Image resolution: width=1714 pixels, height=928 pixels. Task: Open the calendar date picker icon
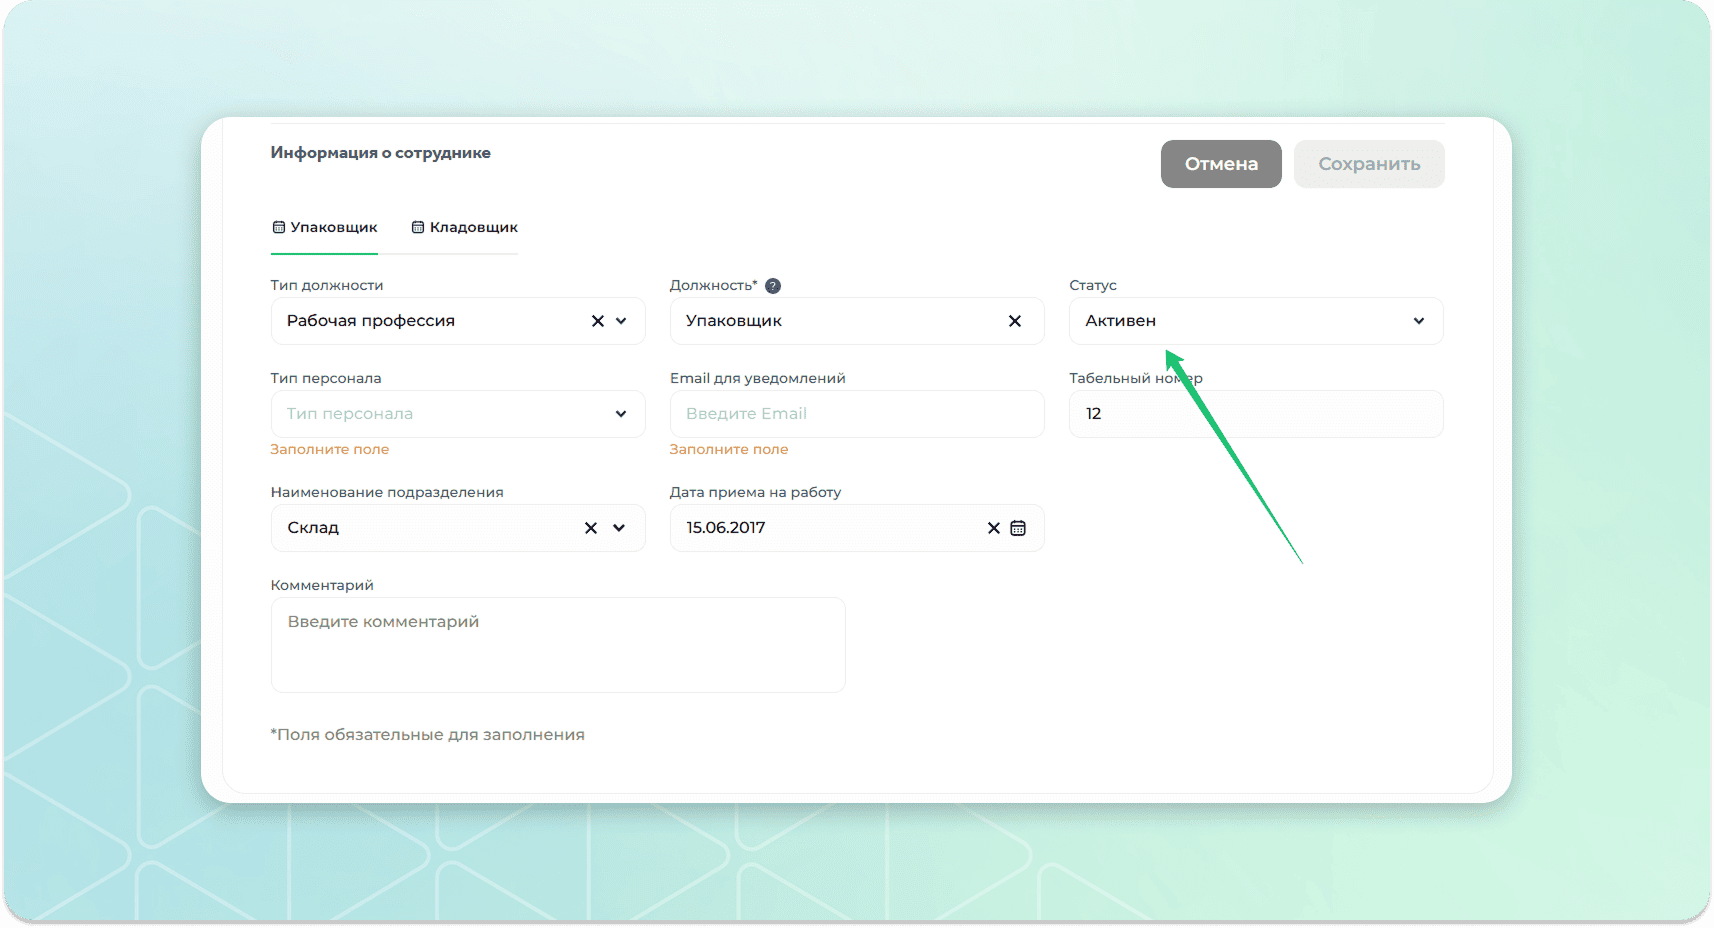click(1018, 528)
